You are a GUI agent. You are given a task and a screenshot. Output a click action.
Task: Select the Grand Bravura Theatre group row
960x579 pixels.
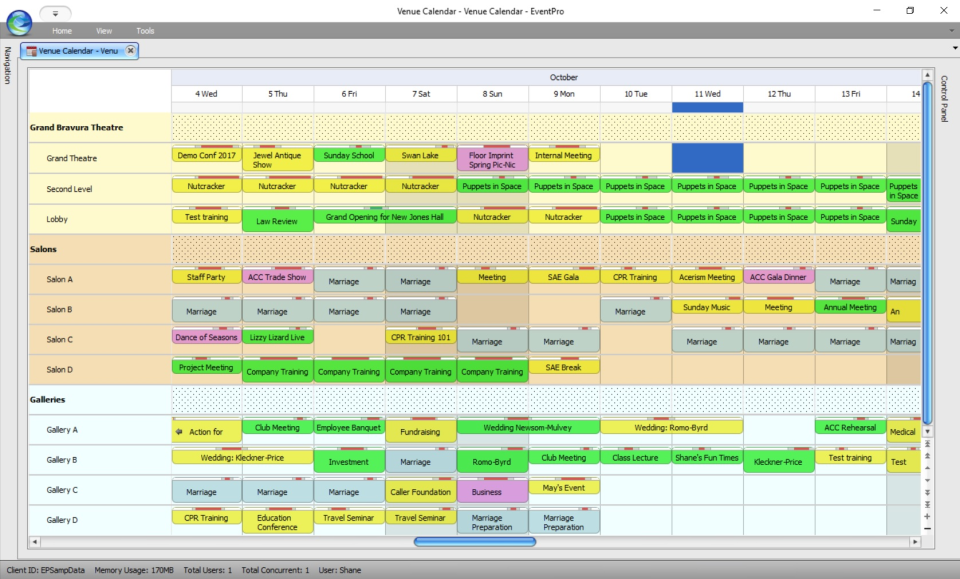[x=100, y=127]
